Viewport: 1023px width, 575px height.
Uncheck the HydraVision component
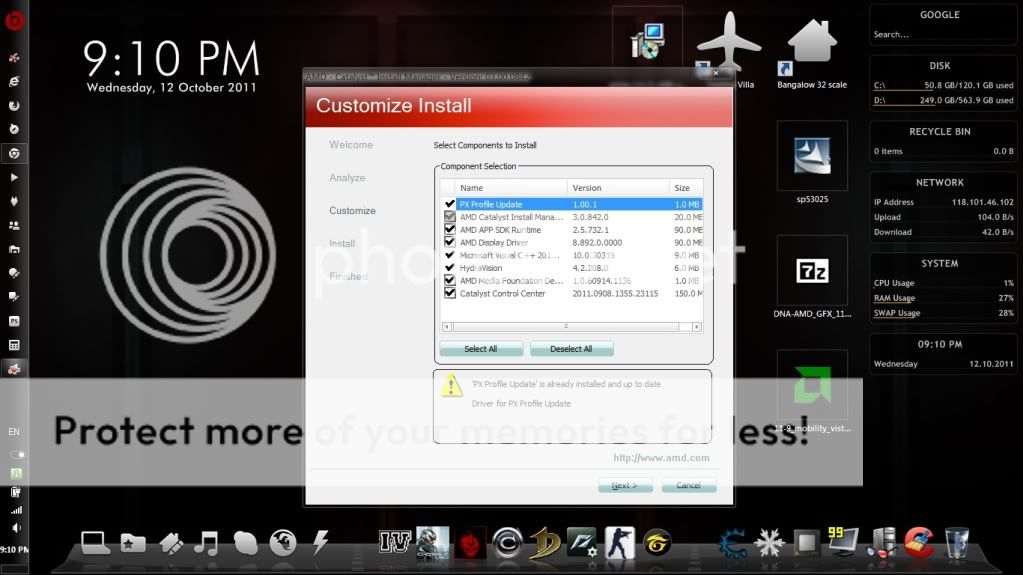(449, 268)
